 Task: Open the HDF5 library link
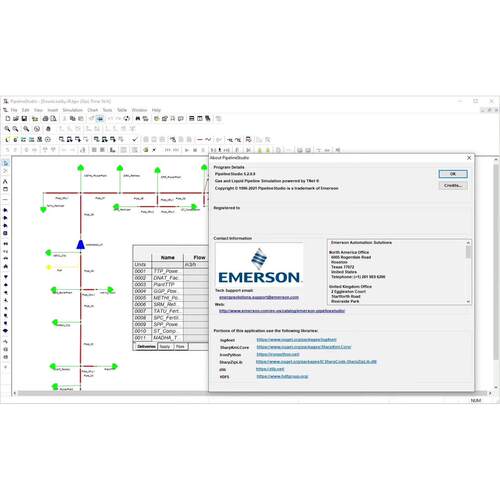click(282, 376)
